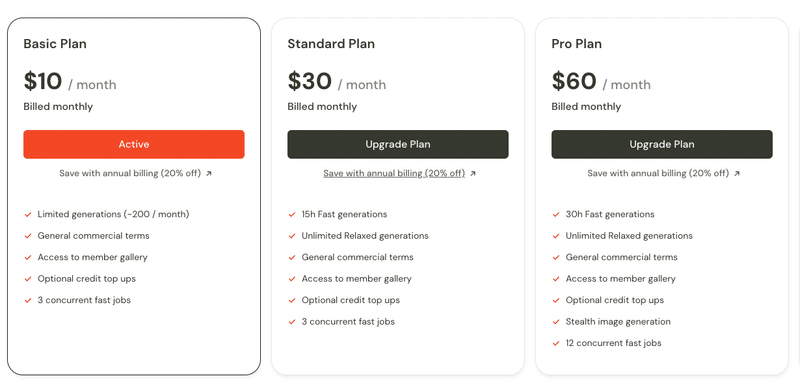Select the Basic Plan heading
The image size is (800, 385).
pos(55,44)
